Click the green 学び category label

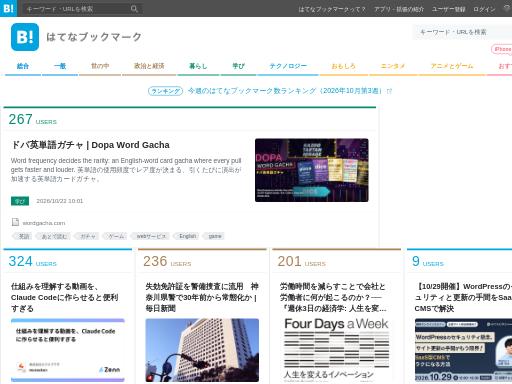20,201
